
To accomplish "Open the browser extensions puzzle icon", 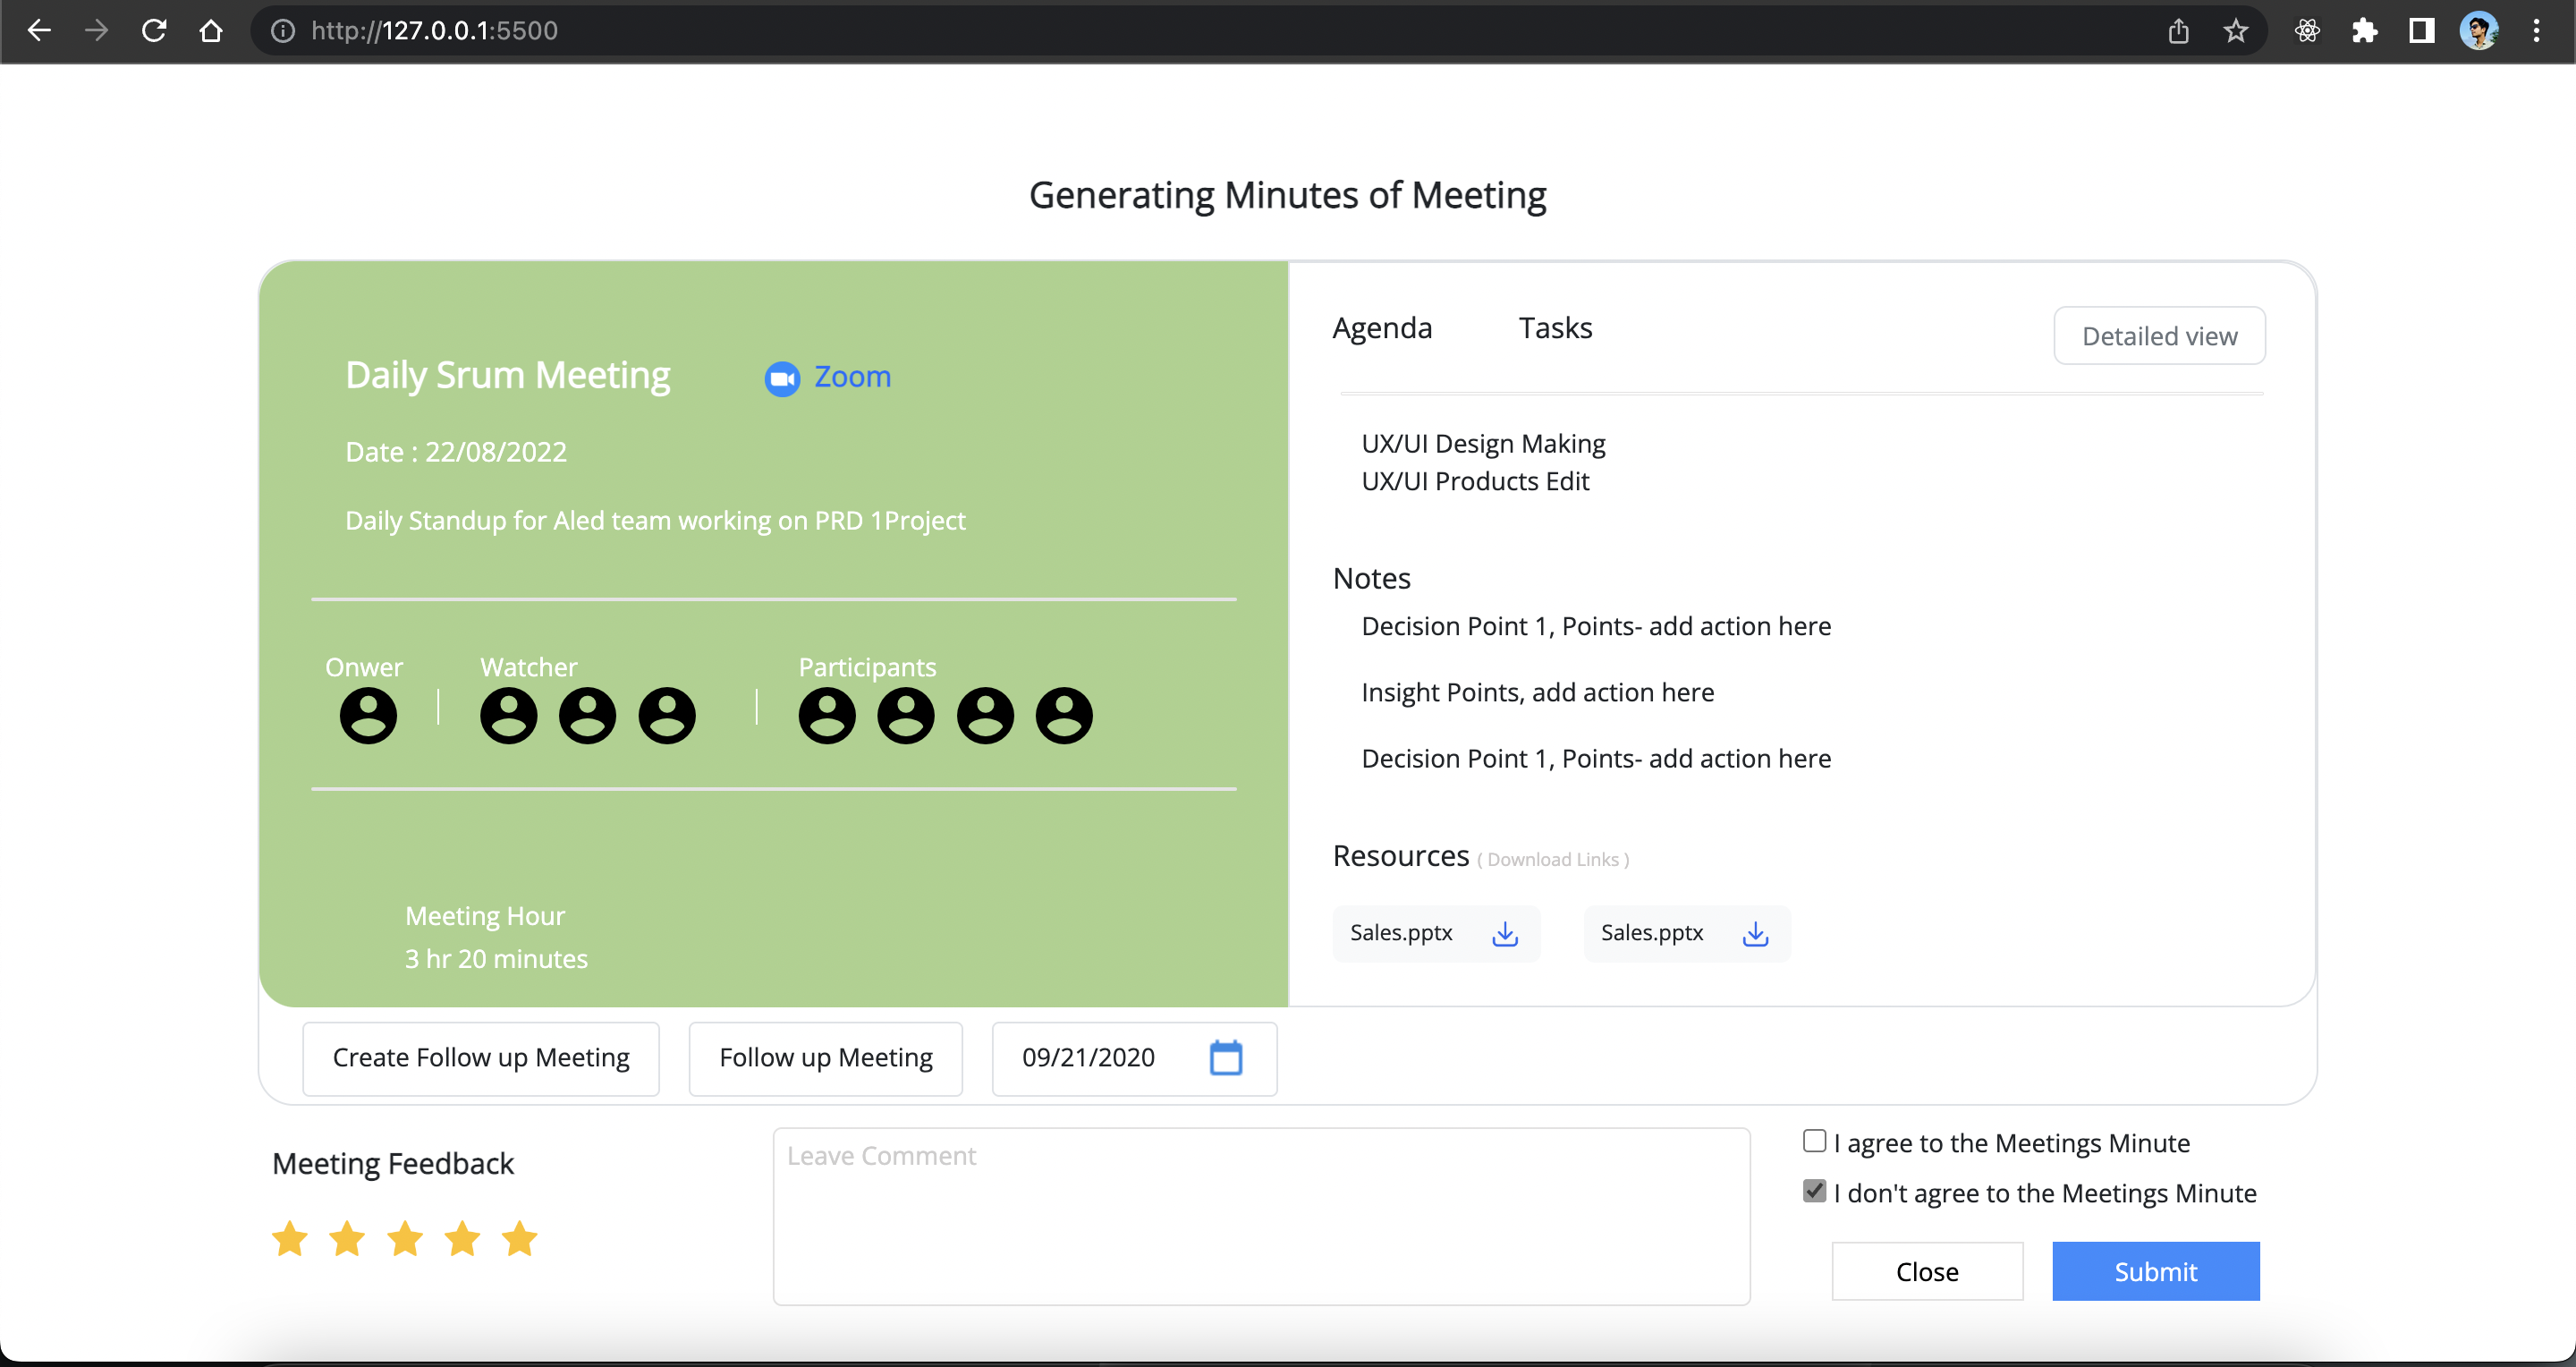I will pos(2364,31).
